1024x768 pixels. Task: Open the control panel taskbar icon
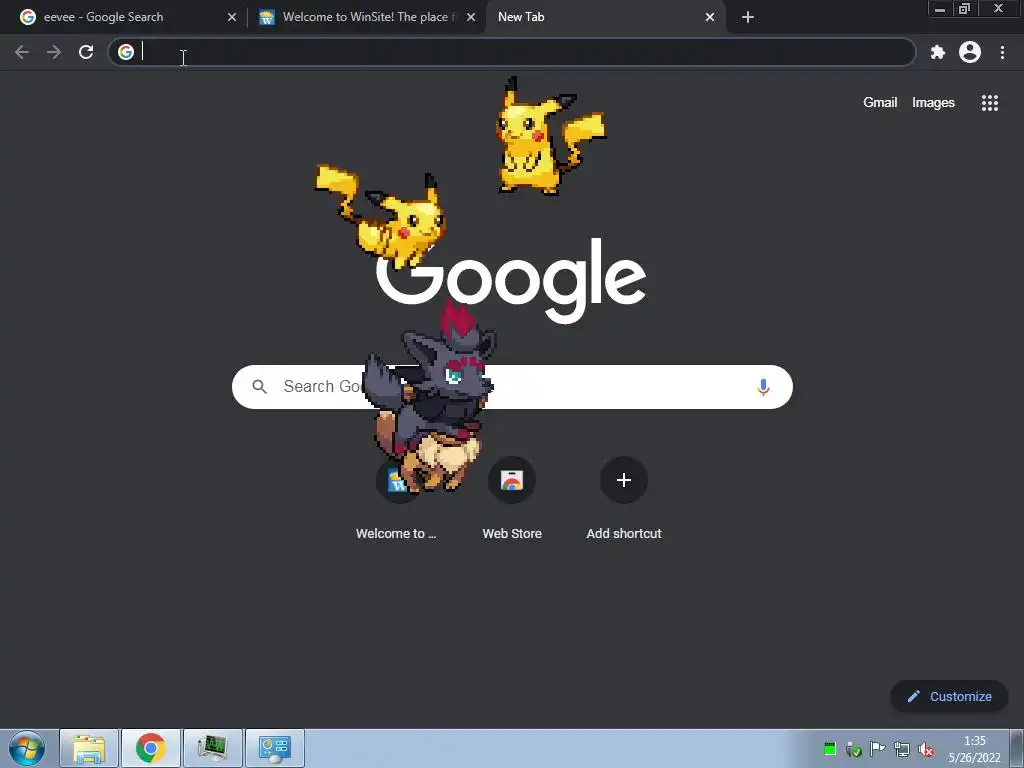pos(274,748)
